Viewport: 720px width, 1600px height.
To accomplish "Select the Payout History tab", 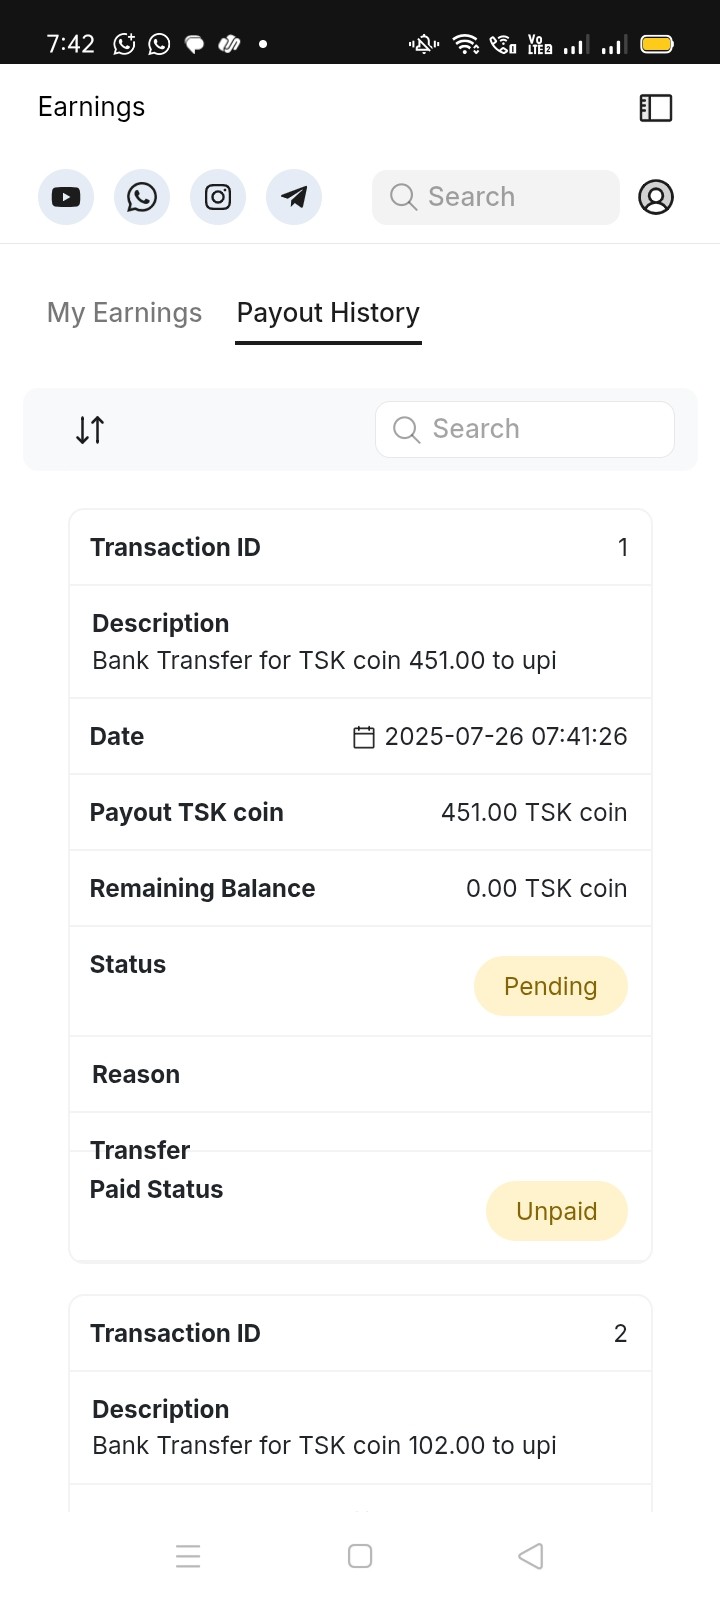I will (x=328, y=313).
